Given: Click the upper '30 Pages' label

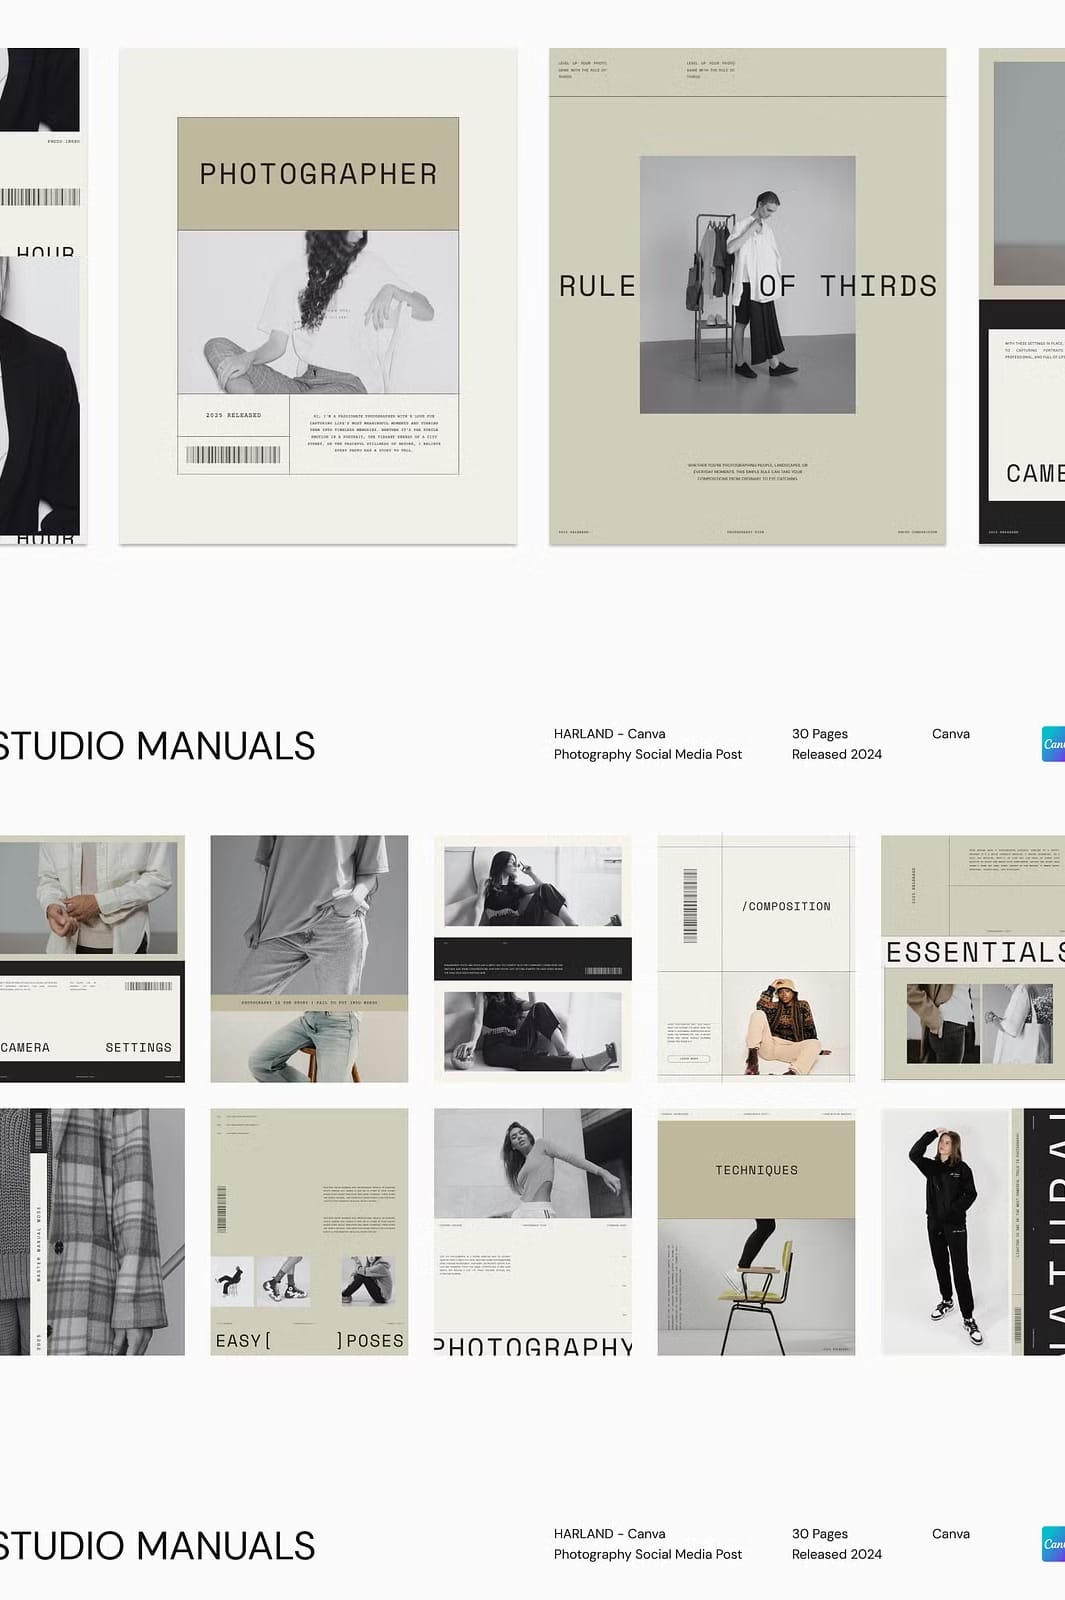Looking at the screenshot, I should coord(819,734).
